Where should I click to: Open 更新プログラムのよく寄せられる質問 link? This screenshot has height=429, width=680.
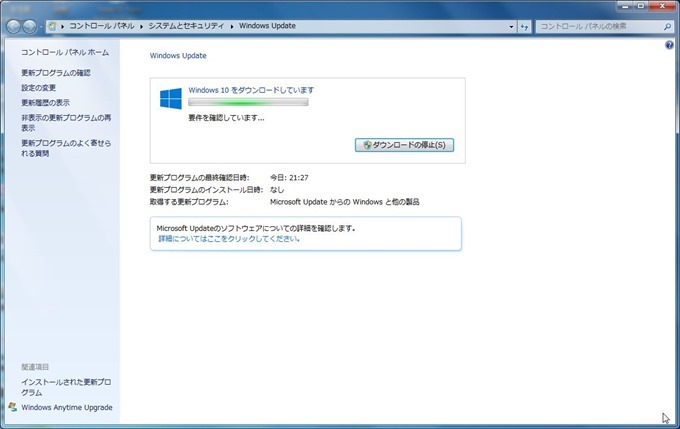coord(66,148)
